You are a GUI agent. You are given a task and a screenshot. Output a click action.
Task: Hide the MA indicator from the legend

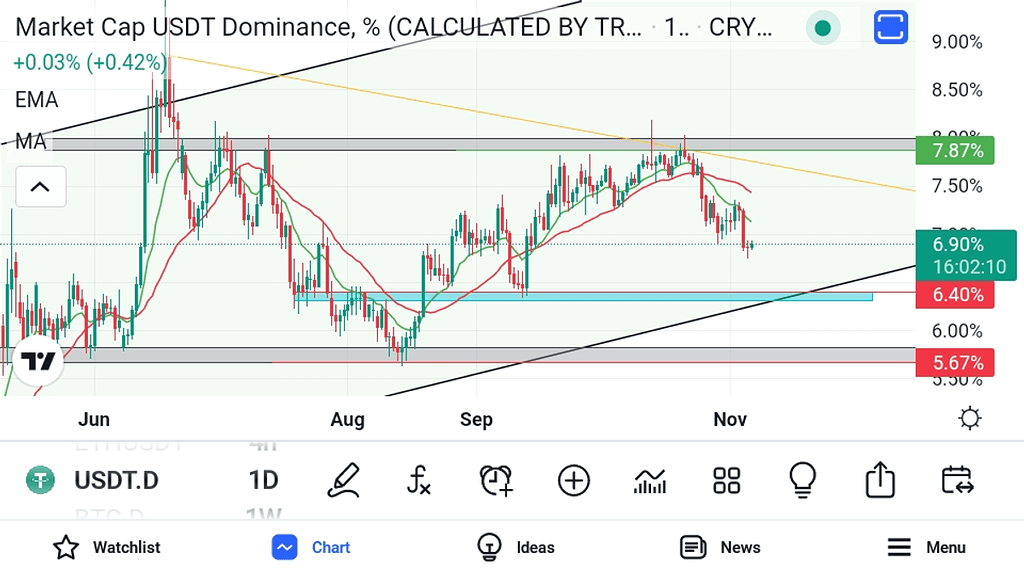31,142
